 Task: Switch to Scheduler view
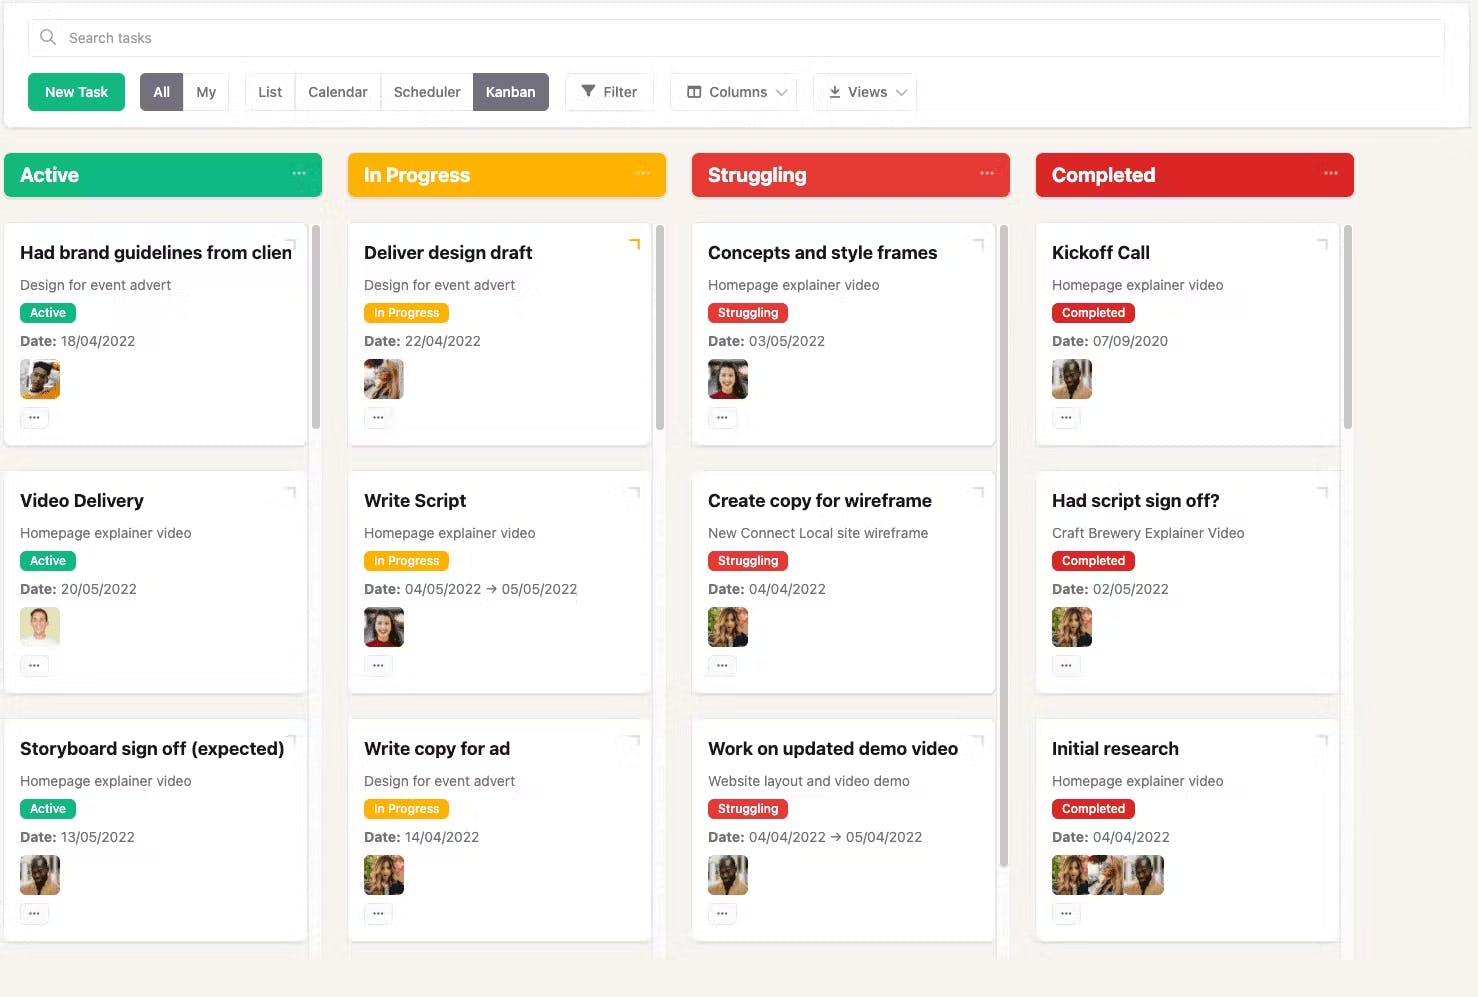click(427, 92)
